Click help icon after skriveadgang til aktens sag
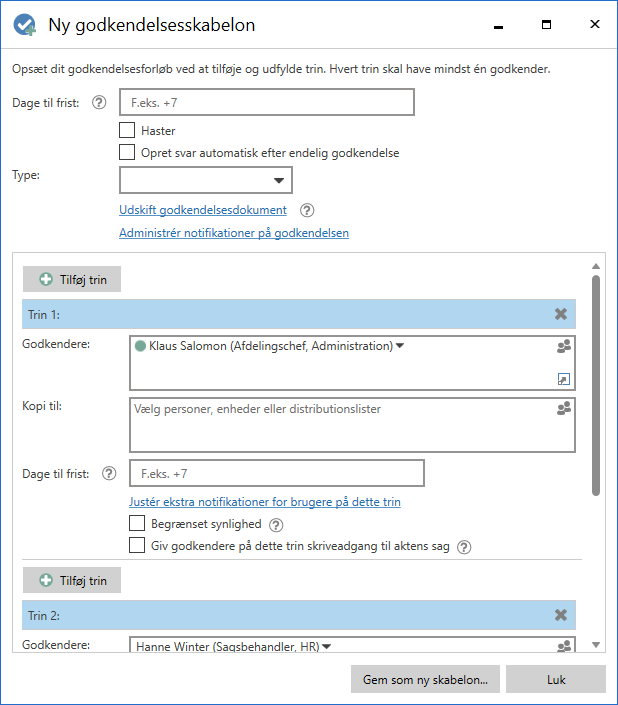 pyautogui.click(x=464, y=547)
